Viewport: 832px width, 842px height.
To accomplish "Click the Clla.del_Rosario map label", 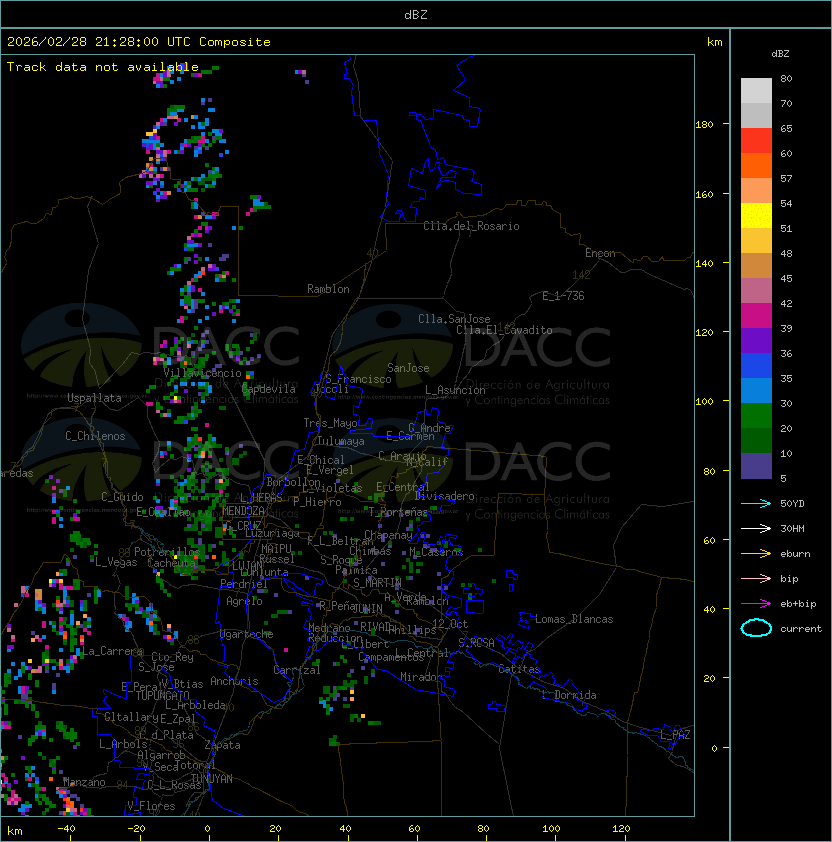I will (471, 226).
